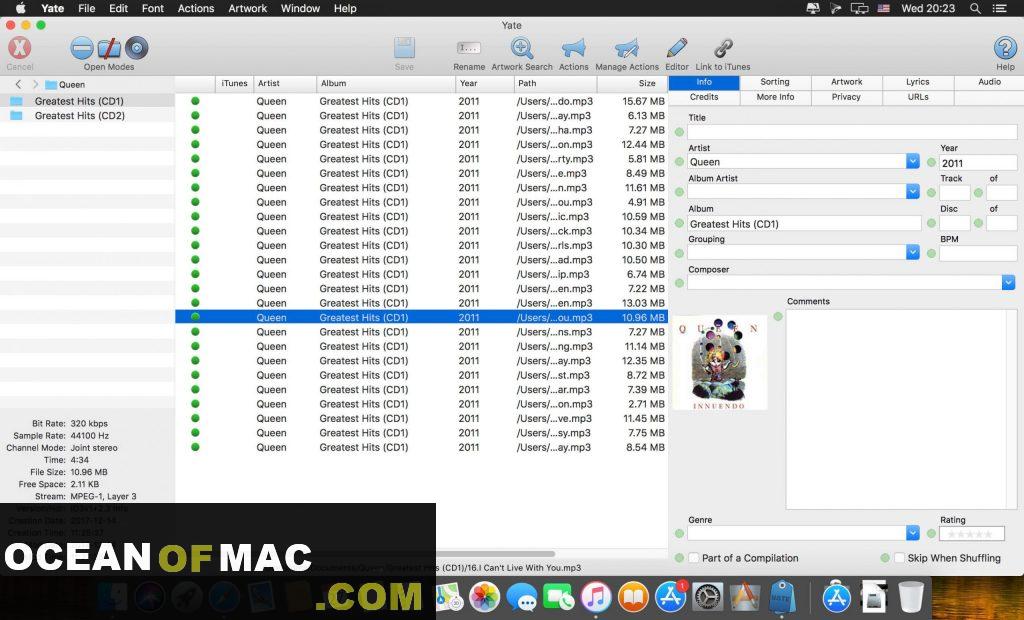Viewport: 1024px width, 620px height.
Task: Click the blue Help question mark icon
Action: point(1005,48)
